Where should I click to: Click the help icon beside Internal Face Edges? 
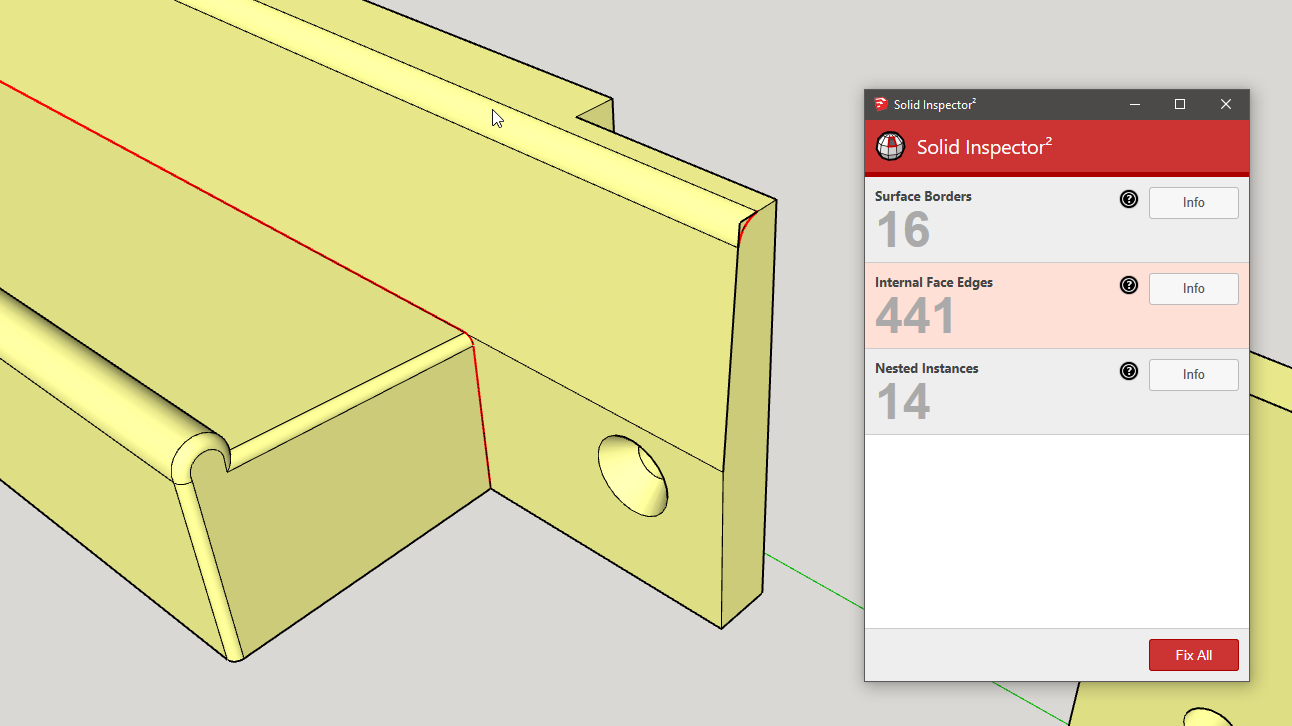1129,286
